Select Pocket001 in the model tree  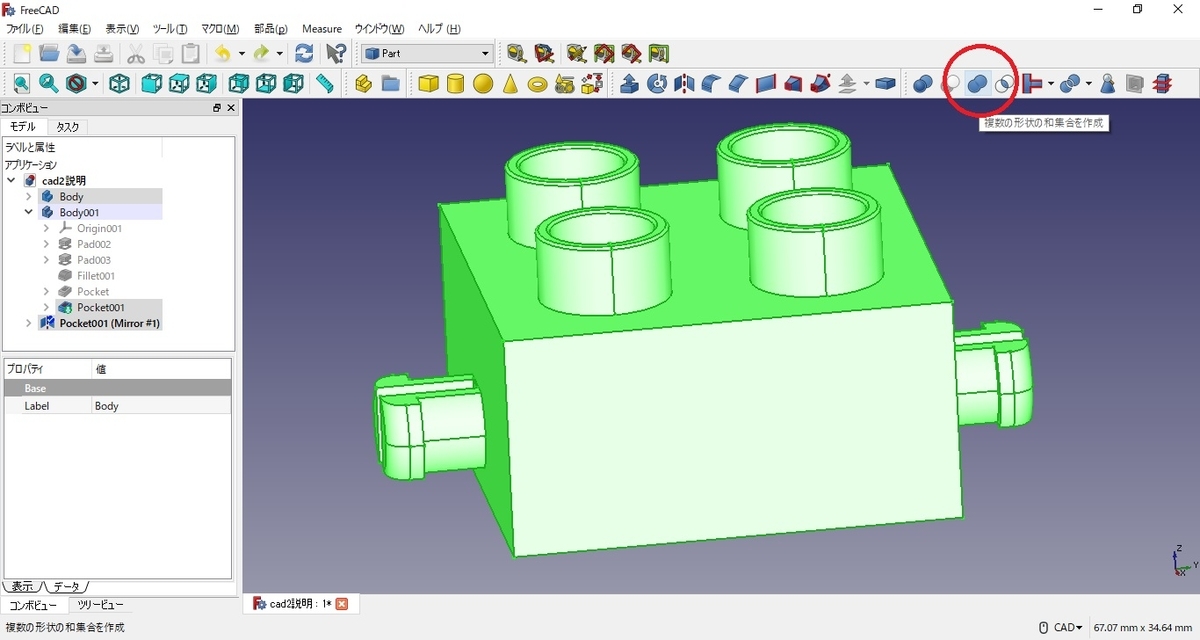coord(100,308)
